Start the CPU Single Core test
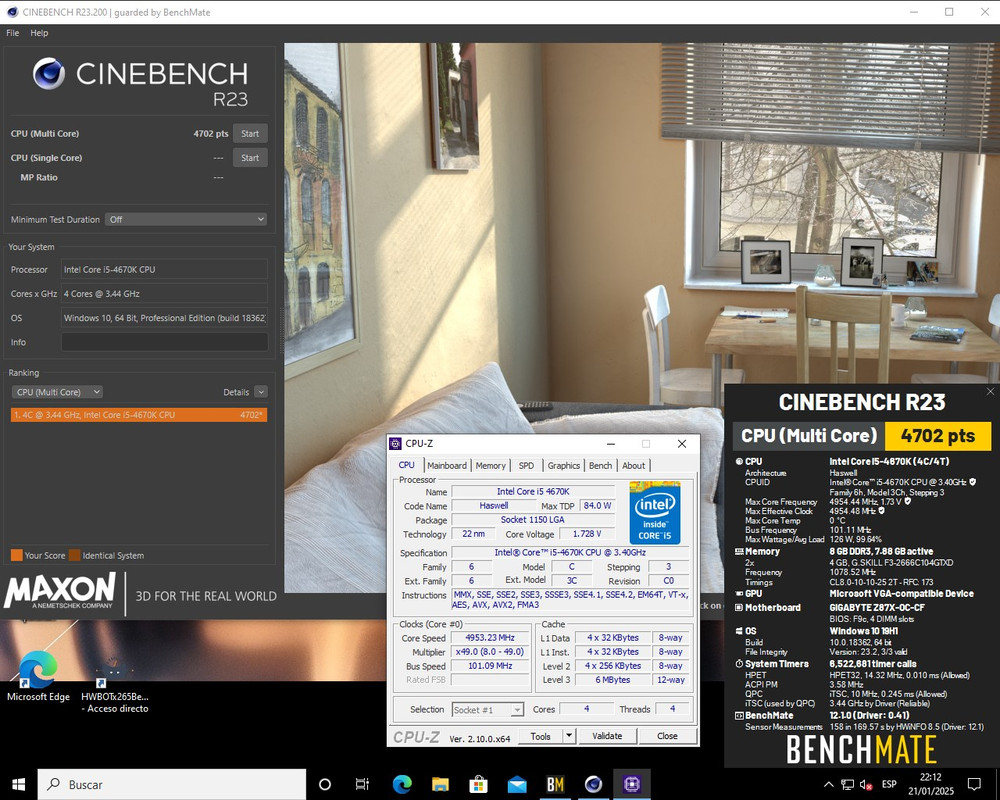The width and height of the screenshot is (1000, 800). click(x=250, y=158)
